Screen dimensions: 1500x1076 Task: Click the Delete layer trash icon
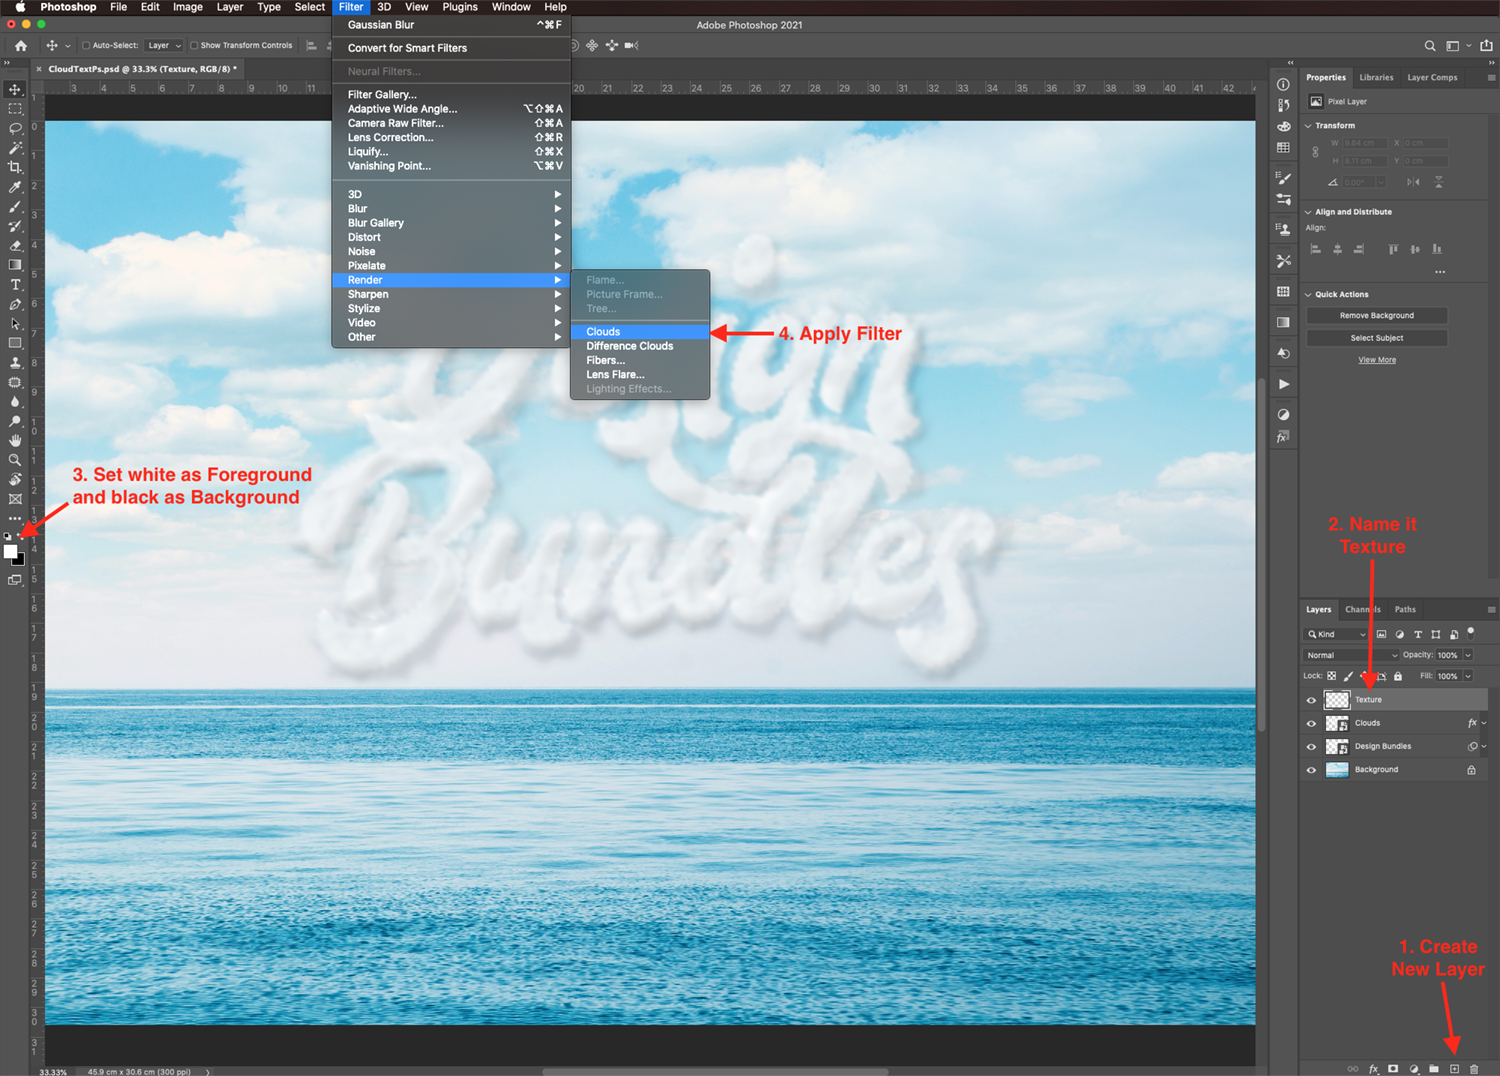coord(1474,1069)
